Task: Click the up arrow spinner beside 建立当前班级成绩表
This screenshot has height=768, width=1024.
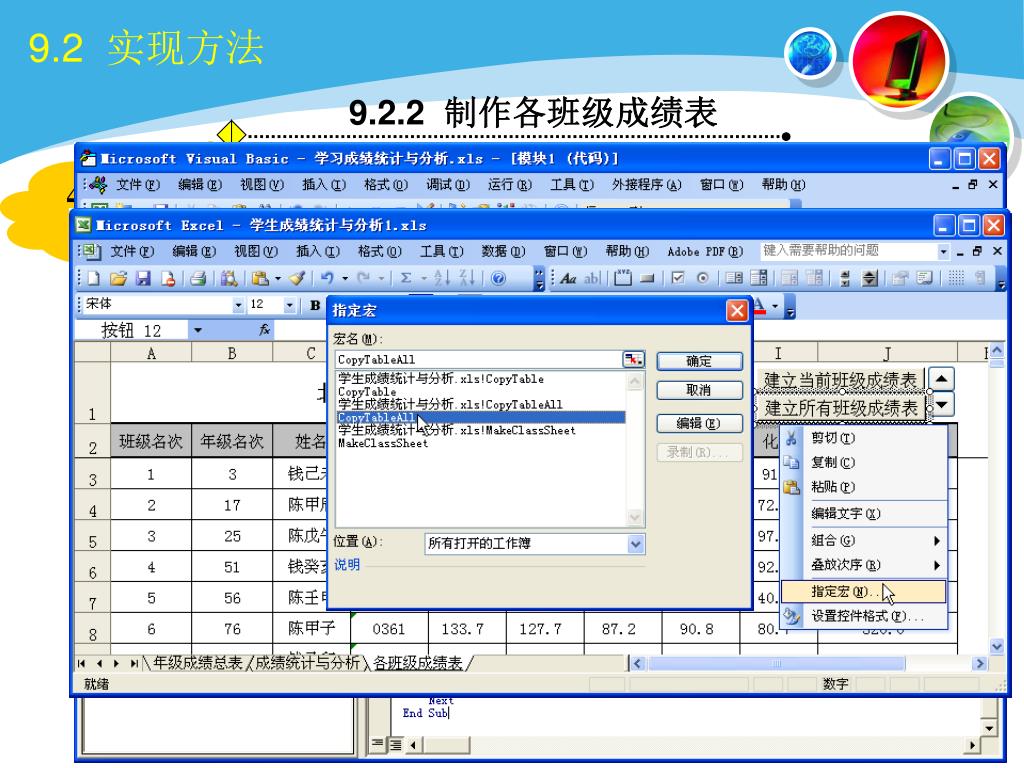Action: [942, 379]
